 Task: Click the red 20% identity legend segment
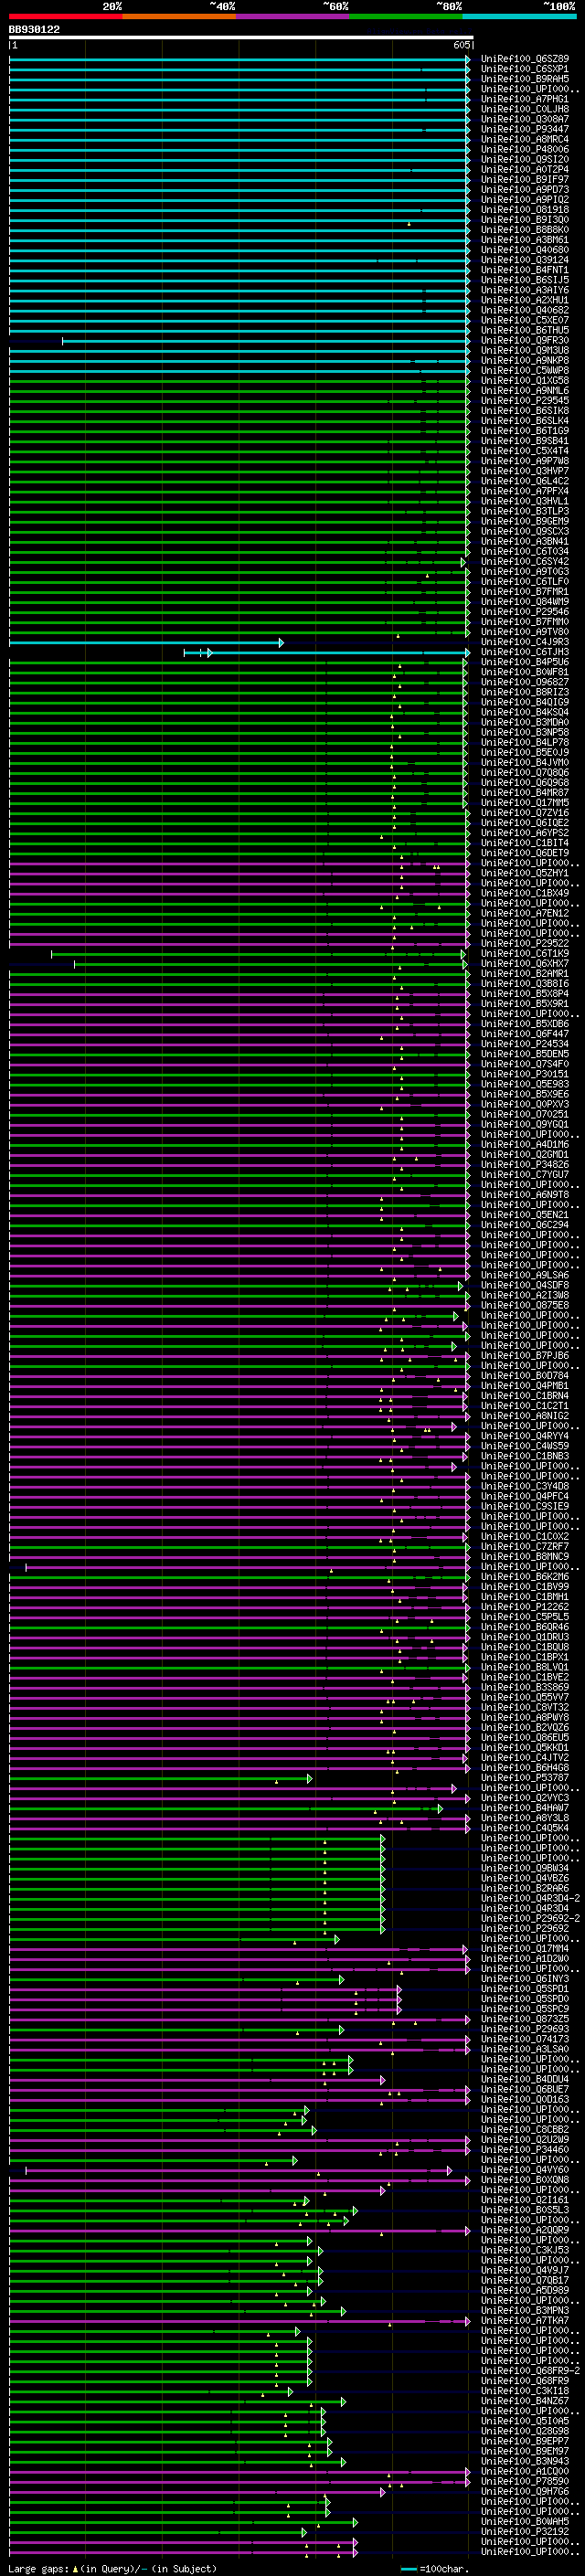(x=66, y=16)
